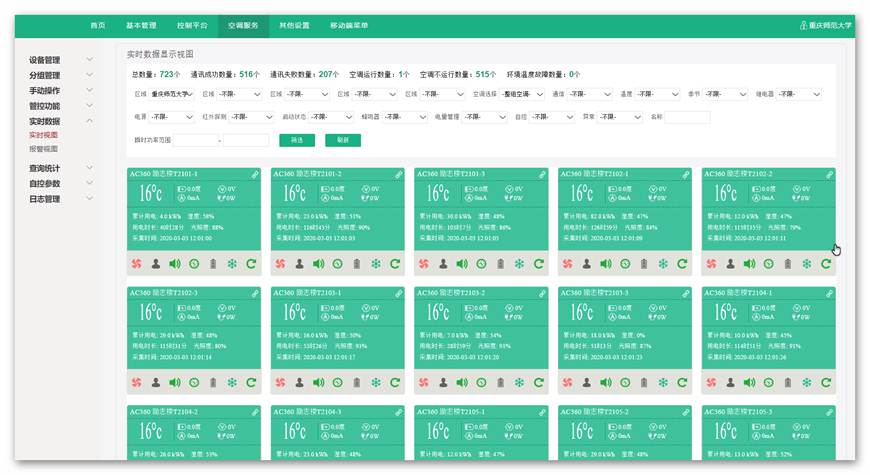Click the refresh icon on card T2104-1
870x475 pixels.
(826, 383)
